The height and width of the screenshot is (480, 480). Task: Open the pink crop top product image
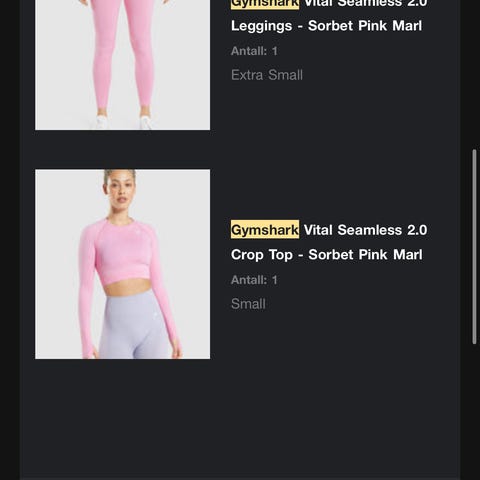122,264
